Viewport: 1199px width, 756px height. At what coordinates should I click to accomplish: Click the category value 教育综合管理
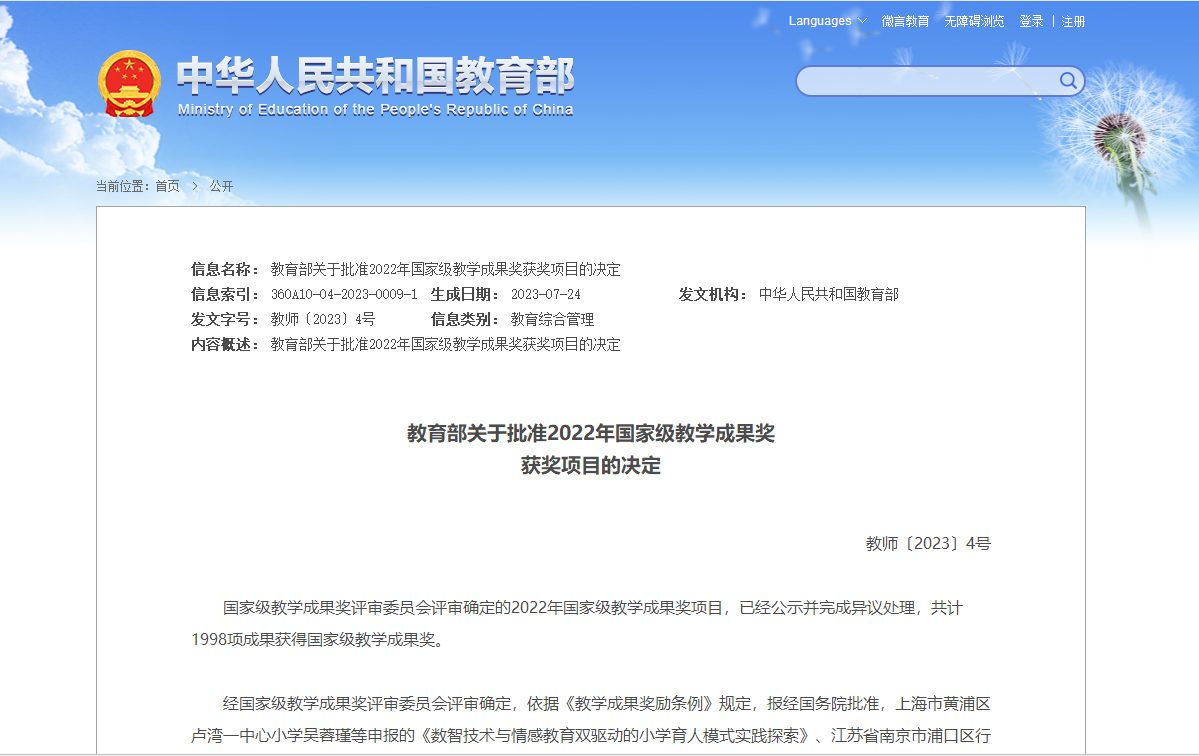[x=552, y=320]
